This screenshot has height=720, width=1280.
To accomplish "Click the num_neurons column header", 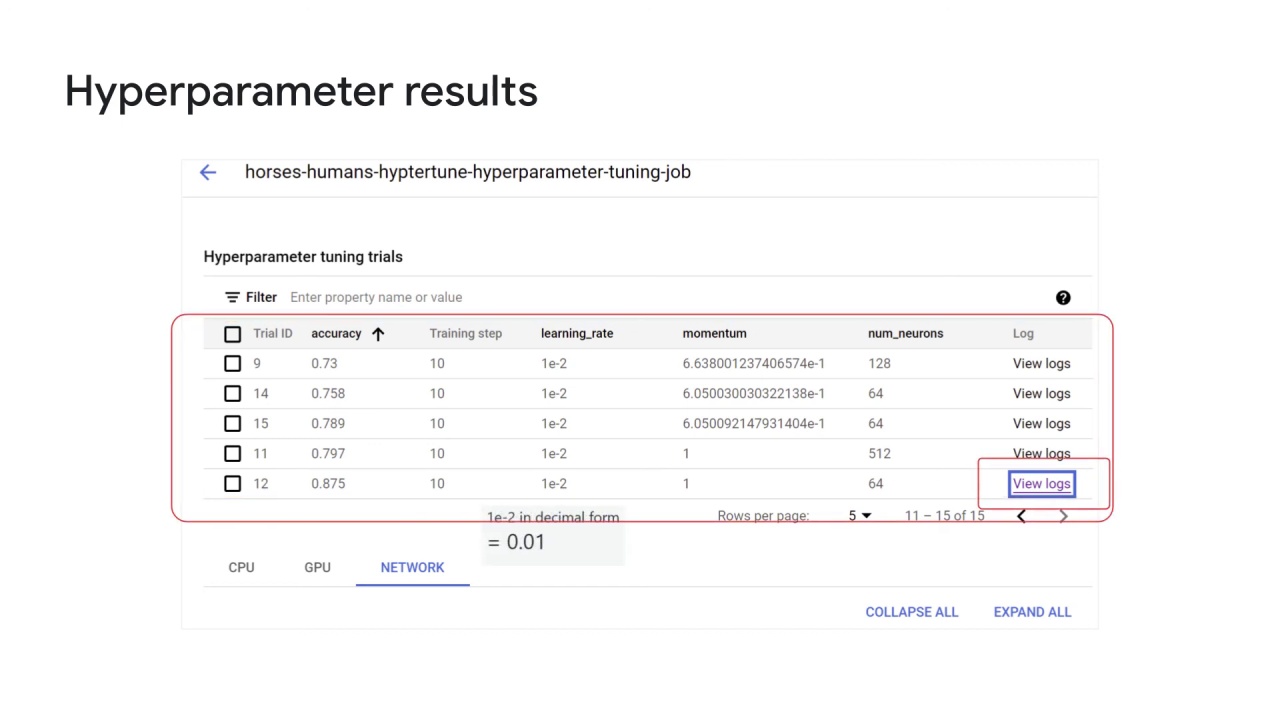I will coord(905,334).
